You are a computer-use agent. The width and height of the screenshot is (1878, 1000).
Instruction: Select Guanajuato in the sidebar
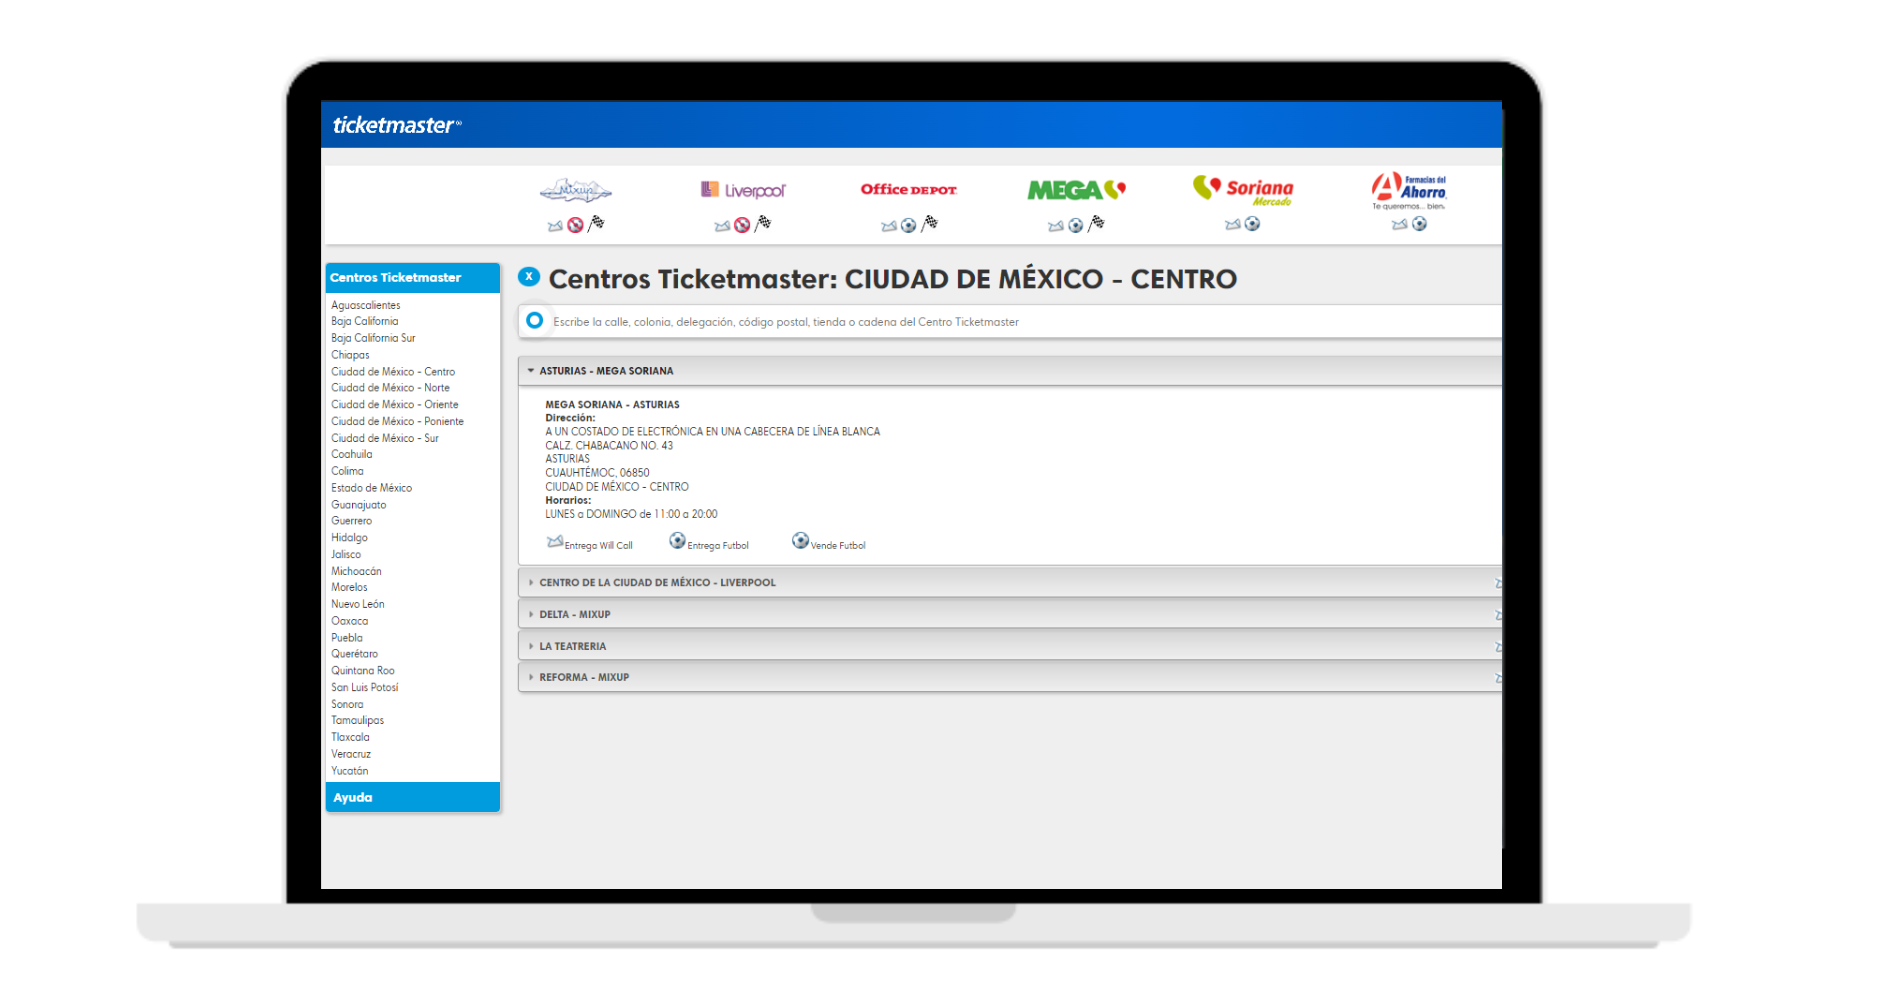[359, 505]
